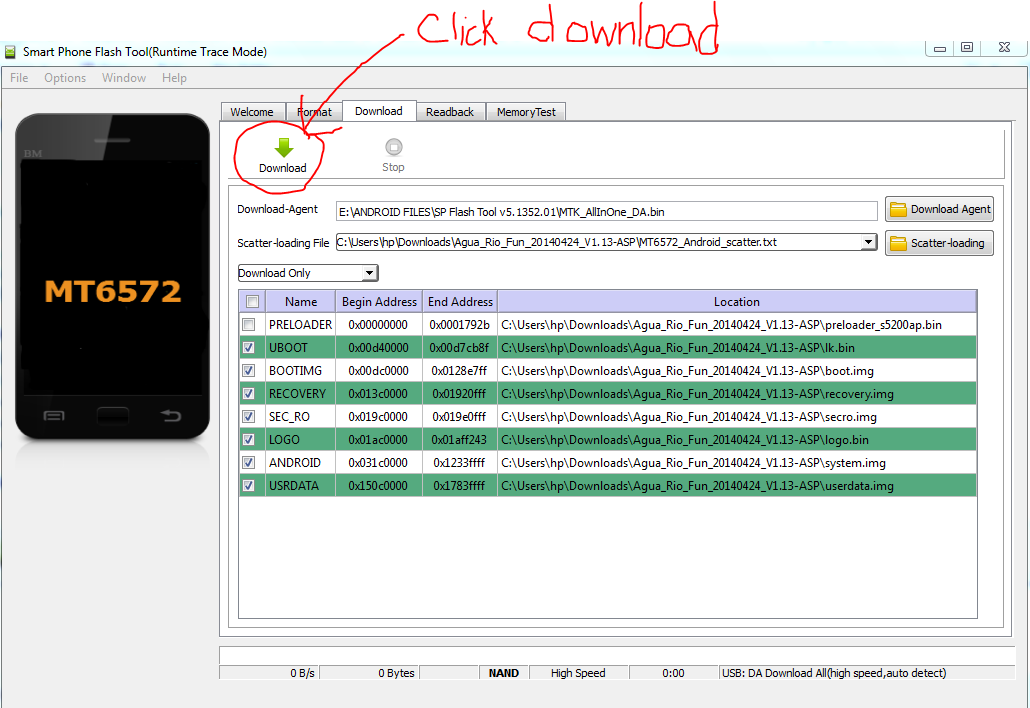Click the Begin Address column header

[379, 301]
